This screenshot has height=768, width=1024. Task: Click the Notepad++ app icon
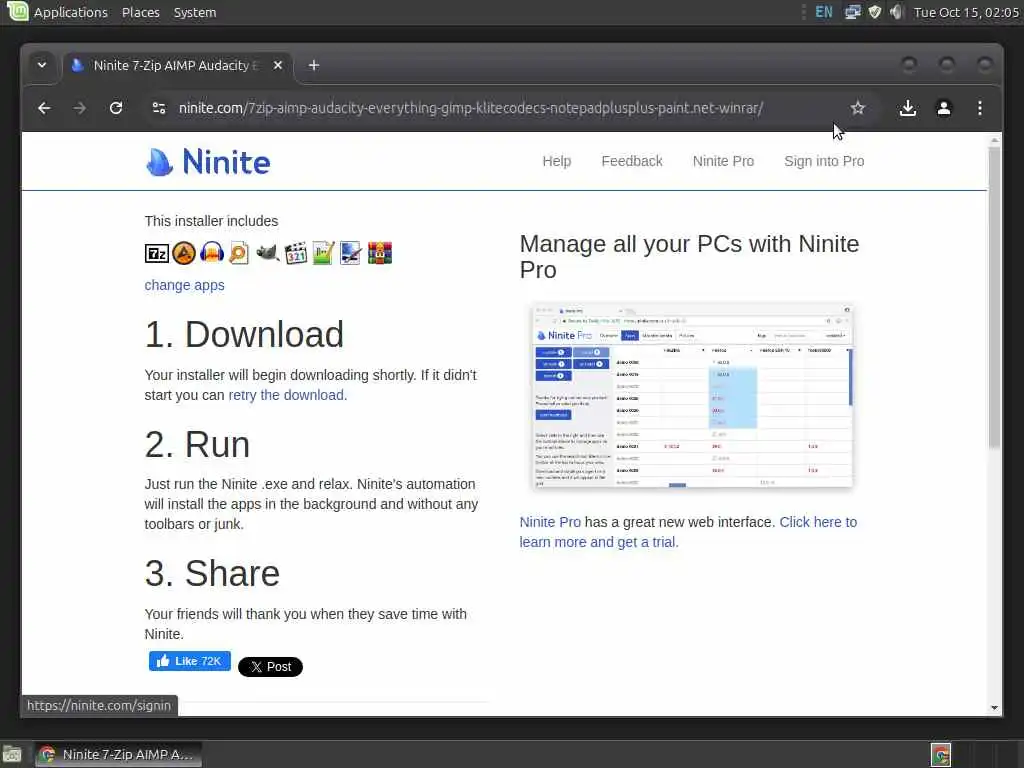pyautogui.click(x=323, y=253)
